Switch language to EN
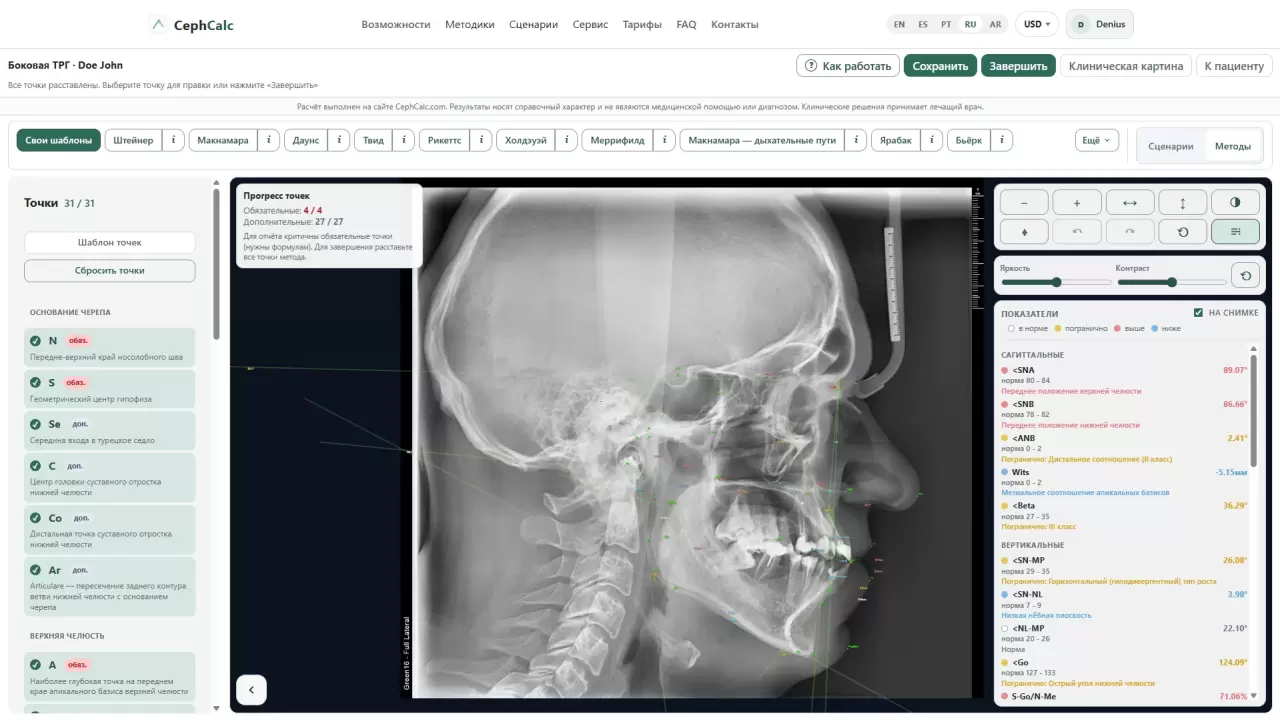 (899, 24)
